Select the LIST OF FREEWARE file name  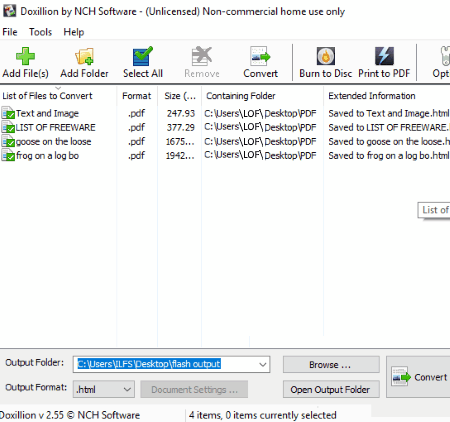coord(55,127)
